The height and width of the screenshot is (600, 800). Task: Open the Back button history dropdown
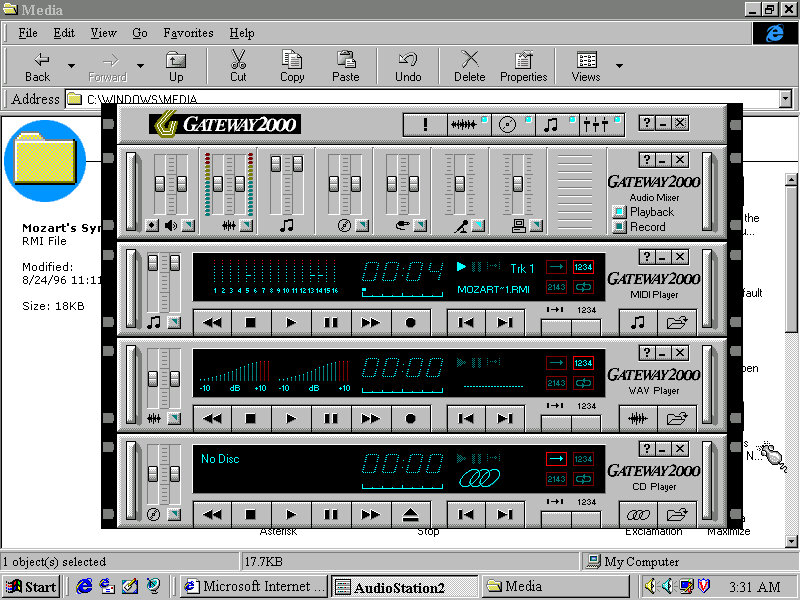tap(71, 66)
